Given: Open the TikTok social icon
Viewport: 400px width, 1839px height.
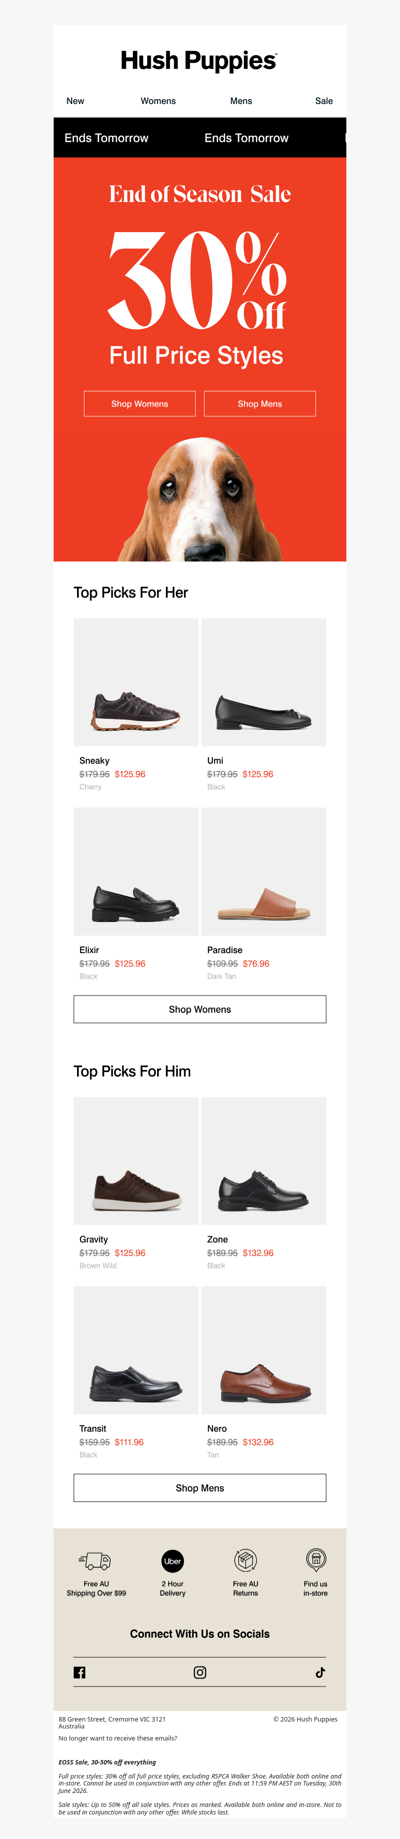Looking at the screenshot, I should [320, 1672].
